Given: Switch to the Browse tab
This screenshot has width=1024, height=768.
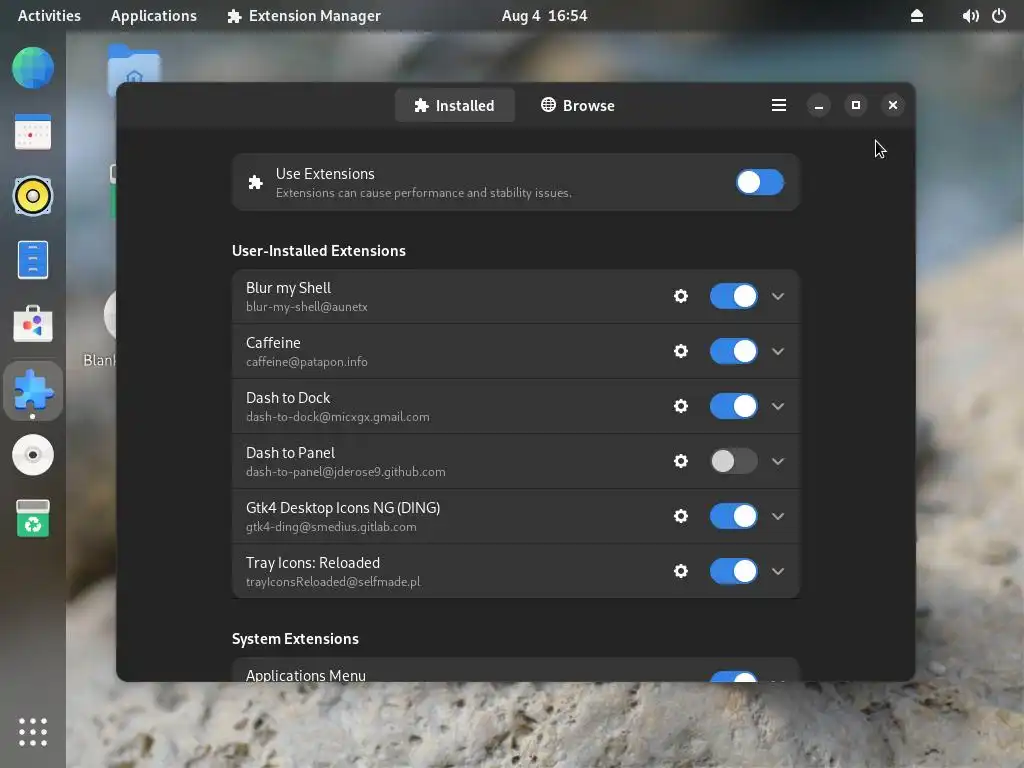Looking at the screenshot, I should (578, 105).
